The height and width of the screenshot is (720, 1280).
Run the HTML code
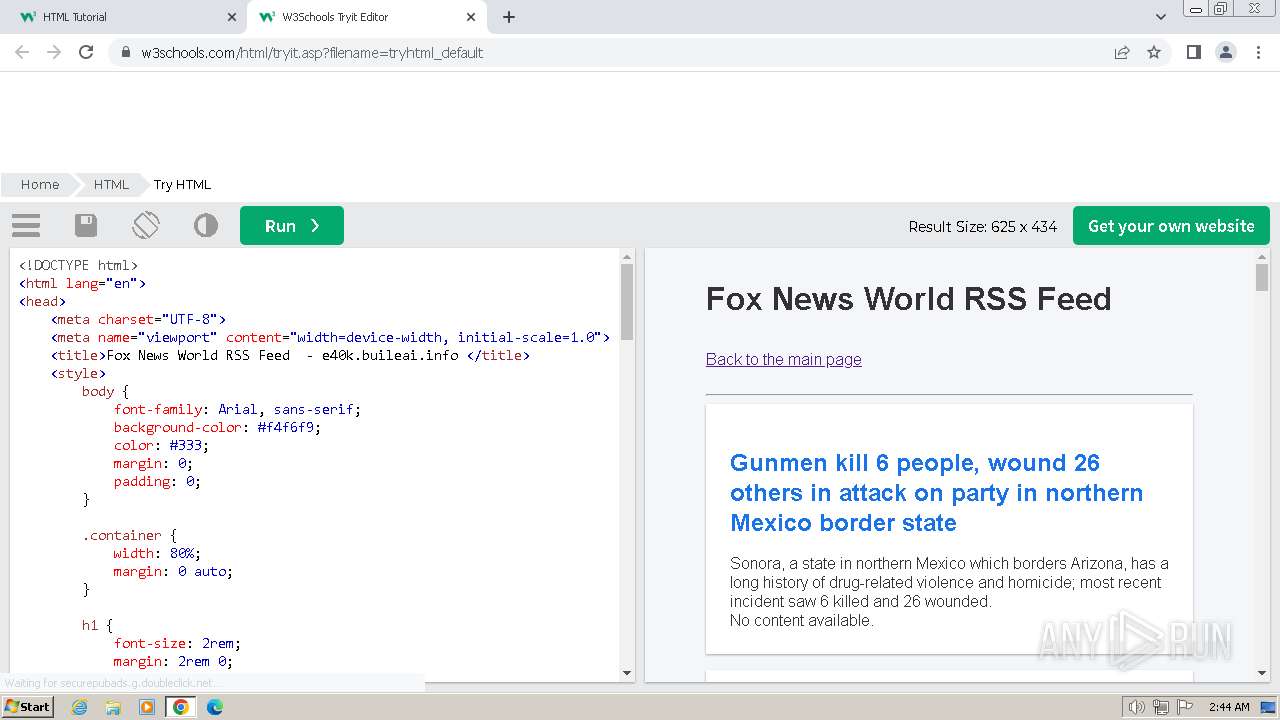pyautogui.click(x=292, y=226)
